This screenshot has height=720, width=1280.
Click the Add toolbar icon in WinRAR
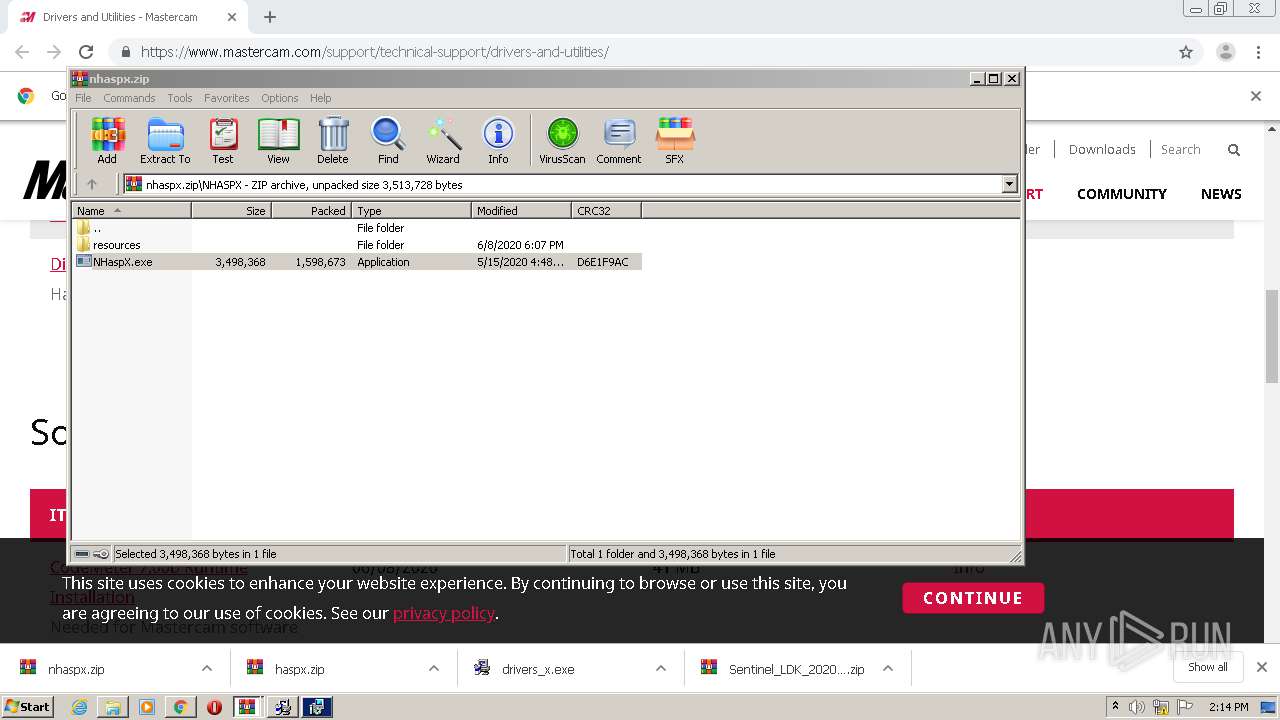click(x=107, y=140)
